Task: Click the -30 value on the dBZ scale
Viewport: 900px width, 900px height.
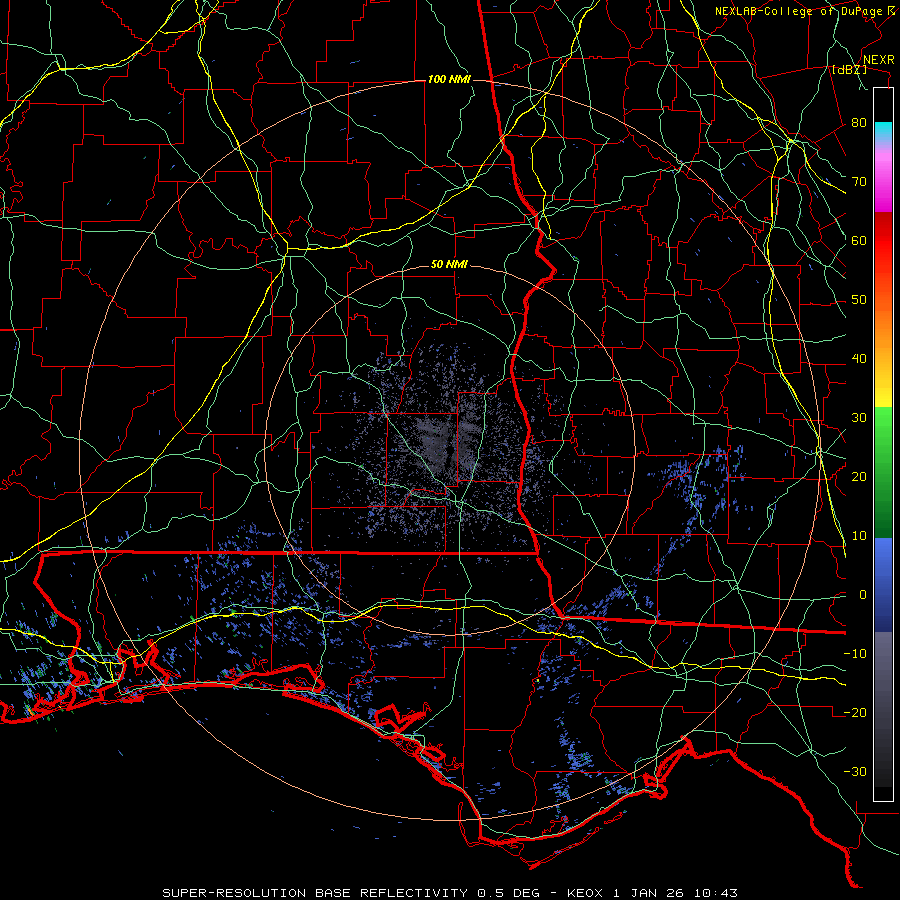Action: coord(855,772)
